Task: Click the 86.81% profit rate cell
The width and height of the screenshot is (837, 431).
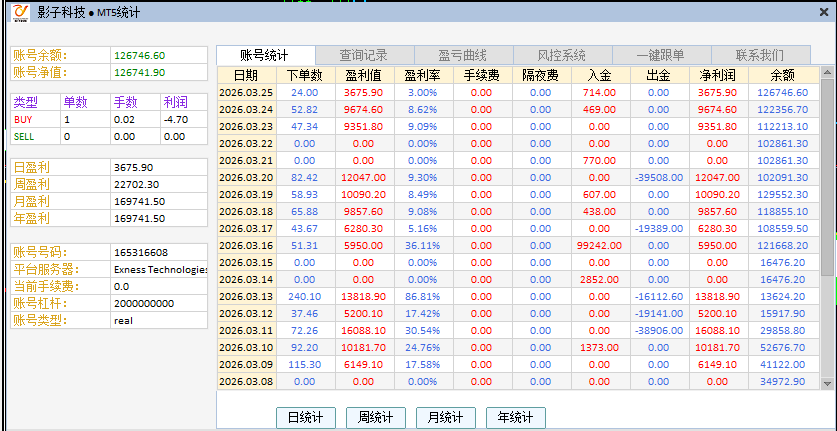Action: pos(424,296)
